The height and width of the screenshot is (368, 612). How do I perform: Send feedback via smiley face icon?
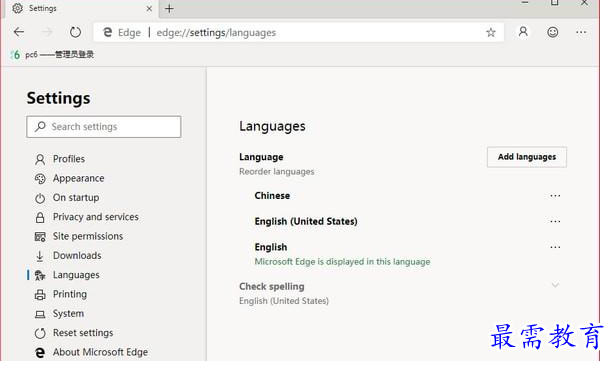click(x=552, y=32)
